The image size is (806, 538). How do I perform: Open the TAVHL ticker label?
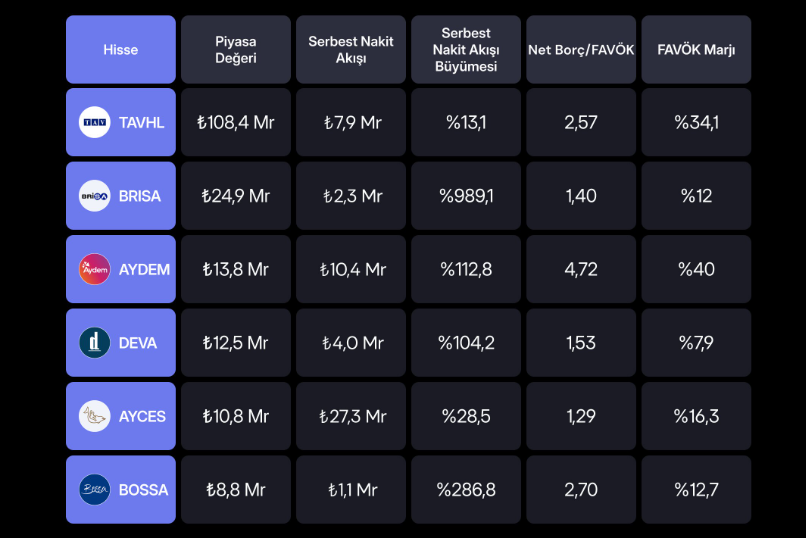tap(142, 123)
